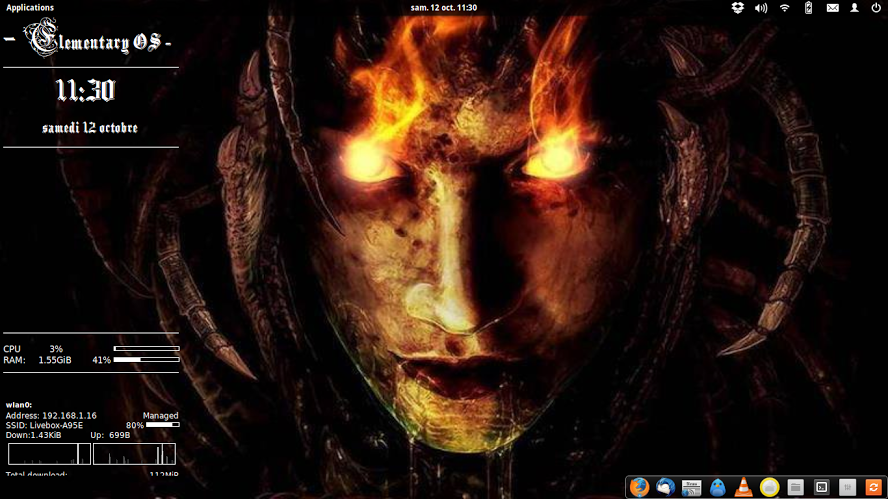This screenshot has width=888, height=499.
Task: Click the CPU usage bar
Action: pyautogui.click(x=146, y=348)
